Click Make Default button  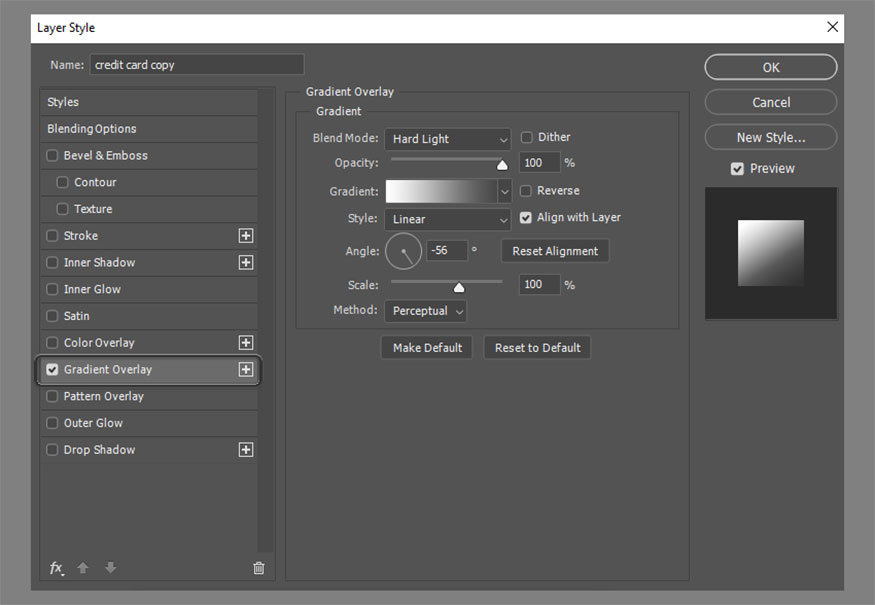[x=427, y=348]
